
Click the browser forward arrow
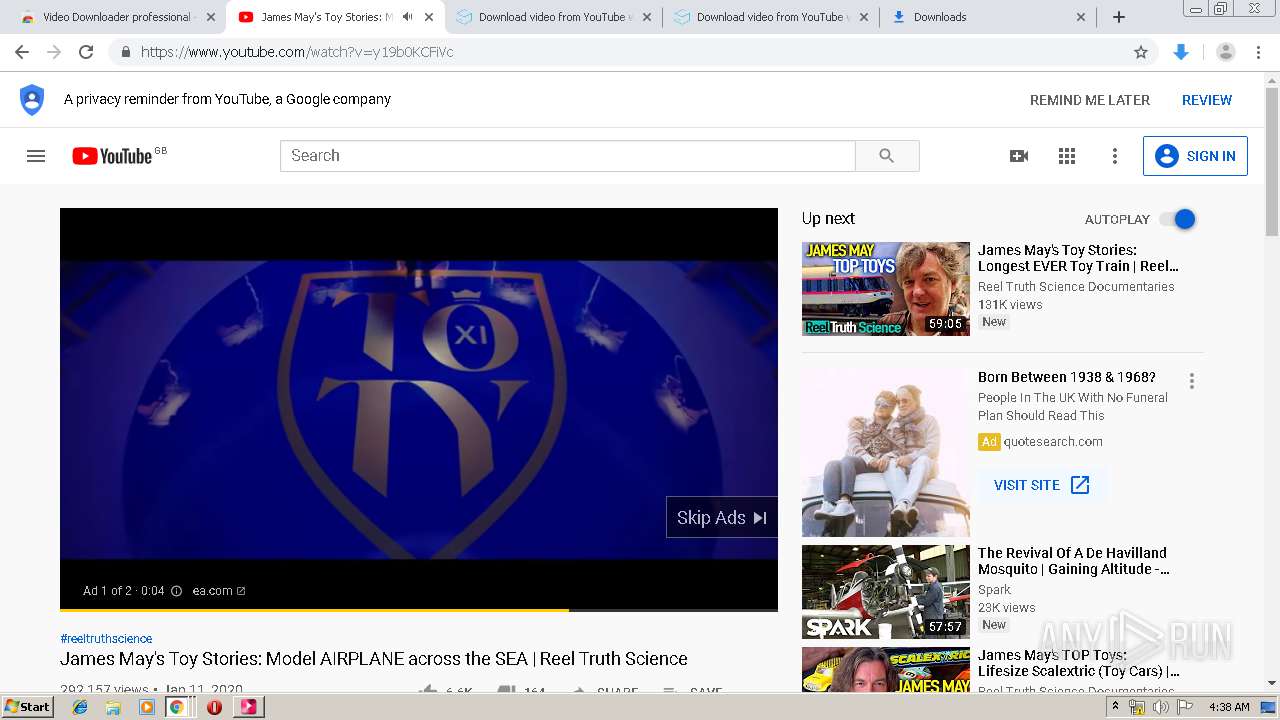54,52
